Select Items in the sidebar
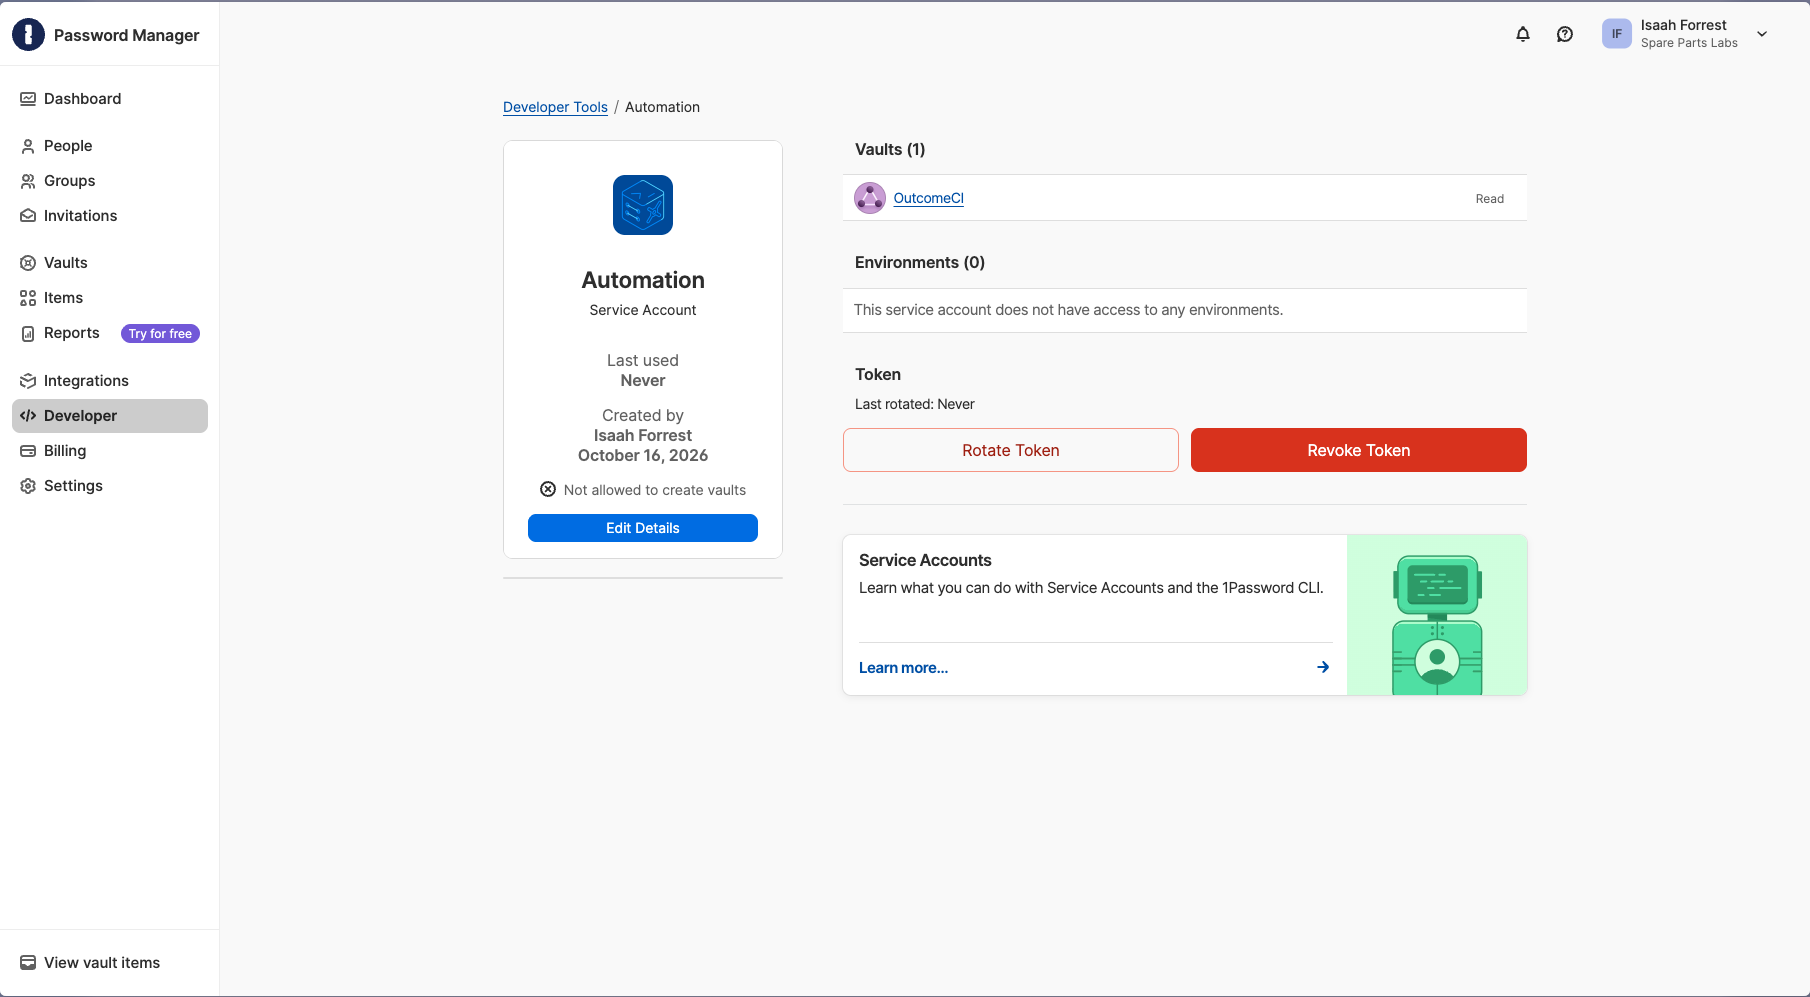Image resolution: width=1810 pixels, height=997 pixels. tap(110, 298)
